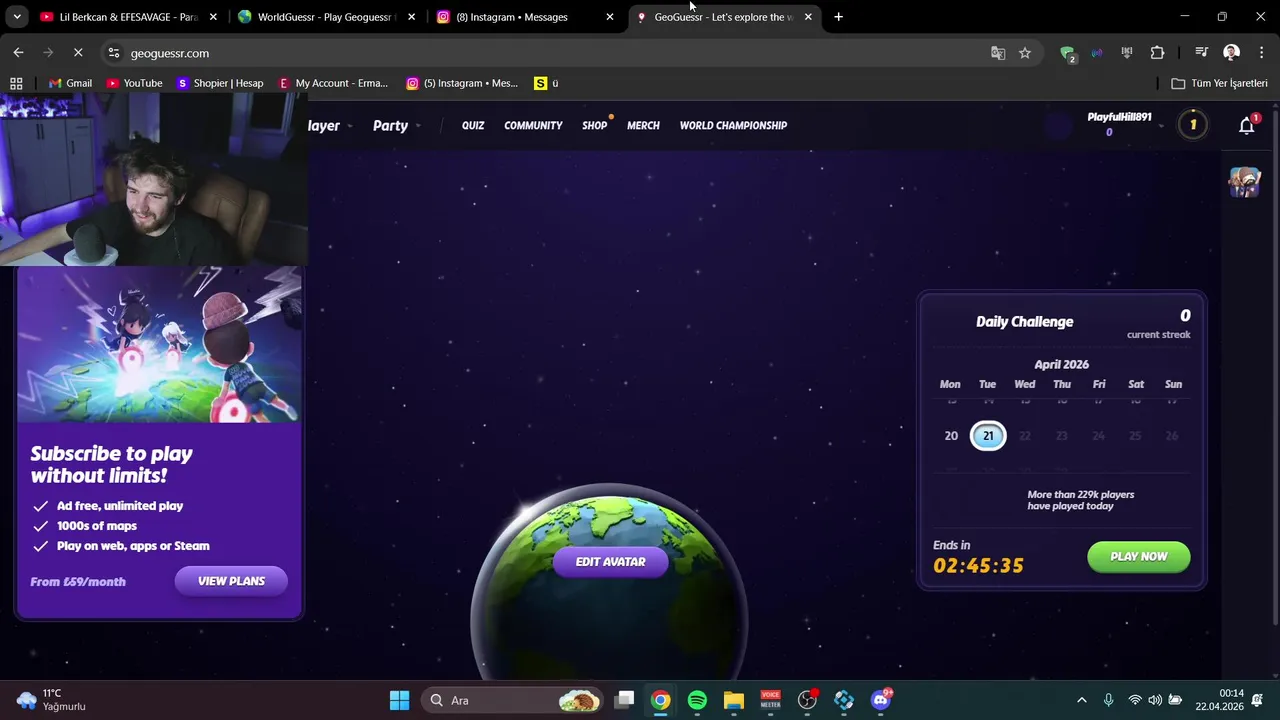Click the Daily Challenge heading
1280x720 pixels.
[1024, 321]
